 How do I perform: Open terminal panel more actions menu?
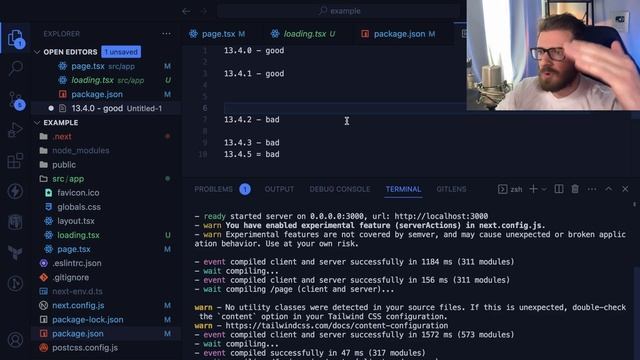[592, 189]
